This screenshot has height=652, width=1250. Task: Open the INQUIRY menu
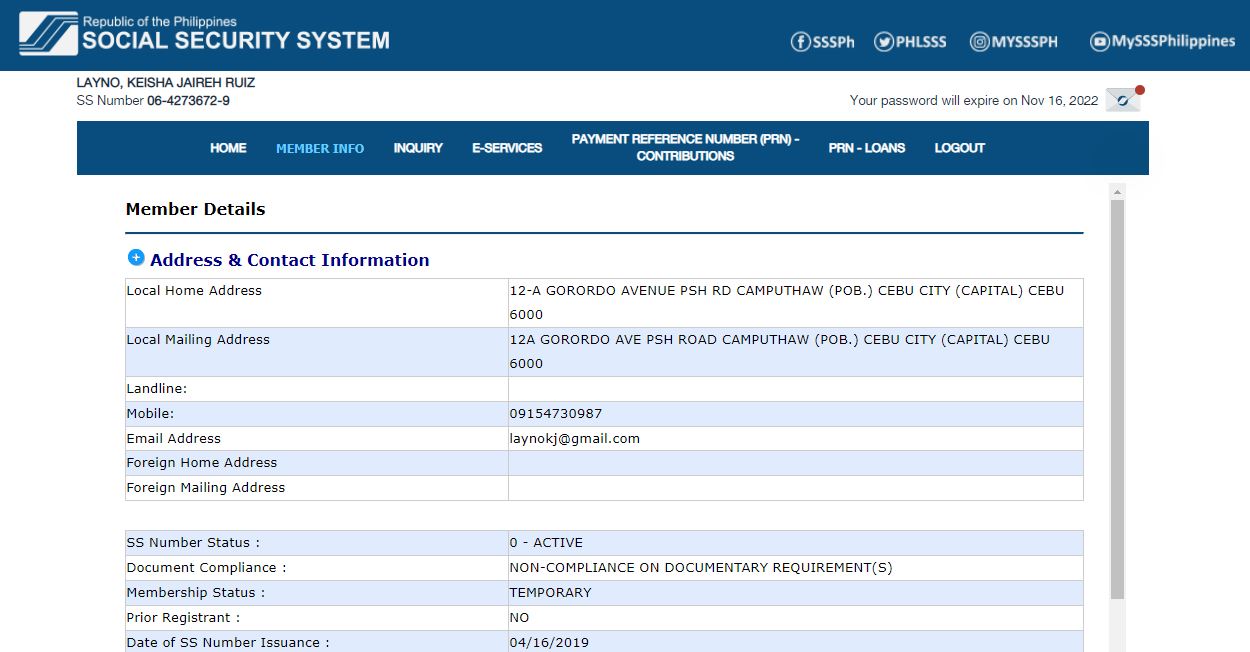point(418,148)
